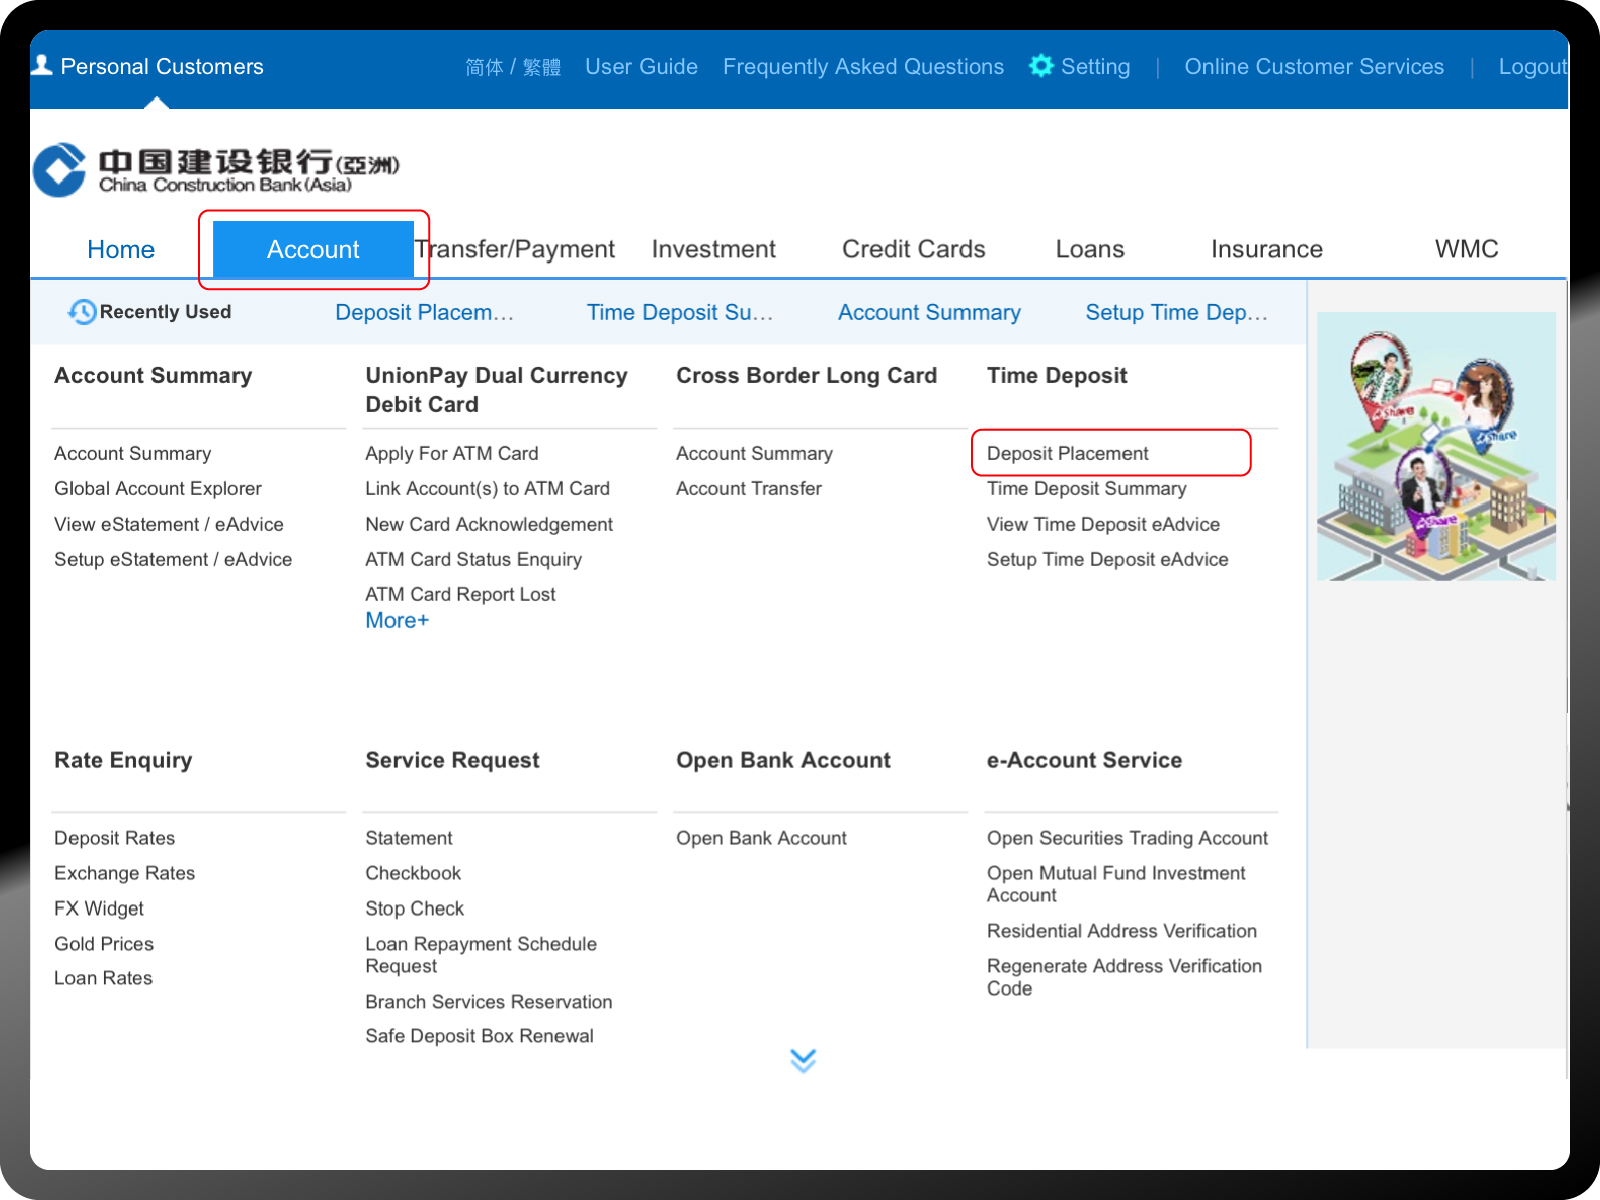Log out using the Logout link
Viewport: 1600px width, 1200px height.
[1531, 67]
